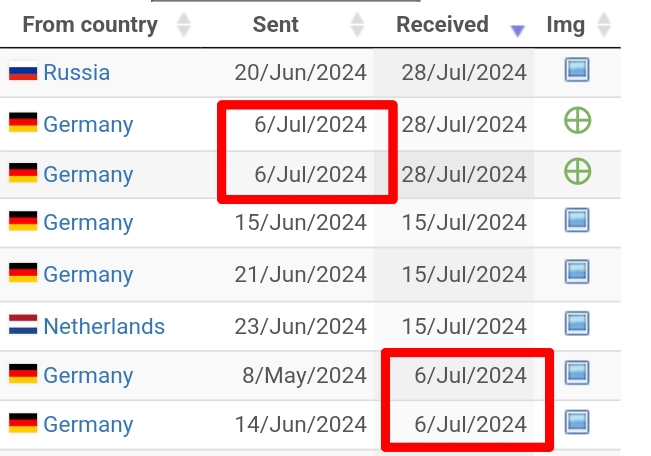Open the Russia country link
The width and height of the screenshot is (651, 456).
pos(77,72)
